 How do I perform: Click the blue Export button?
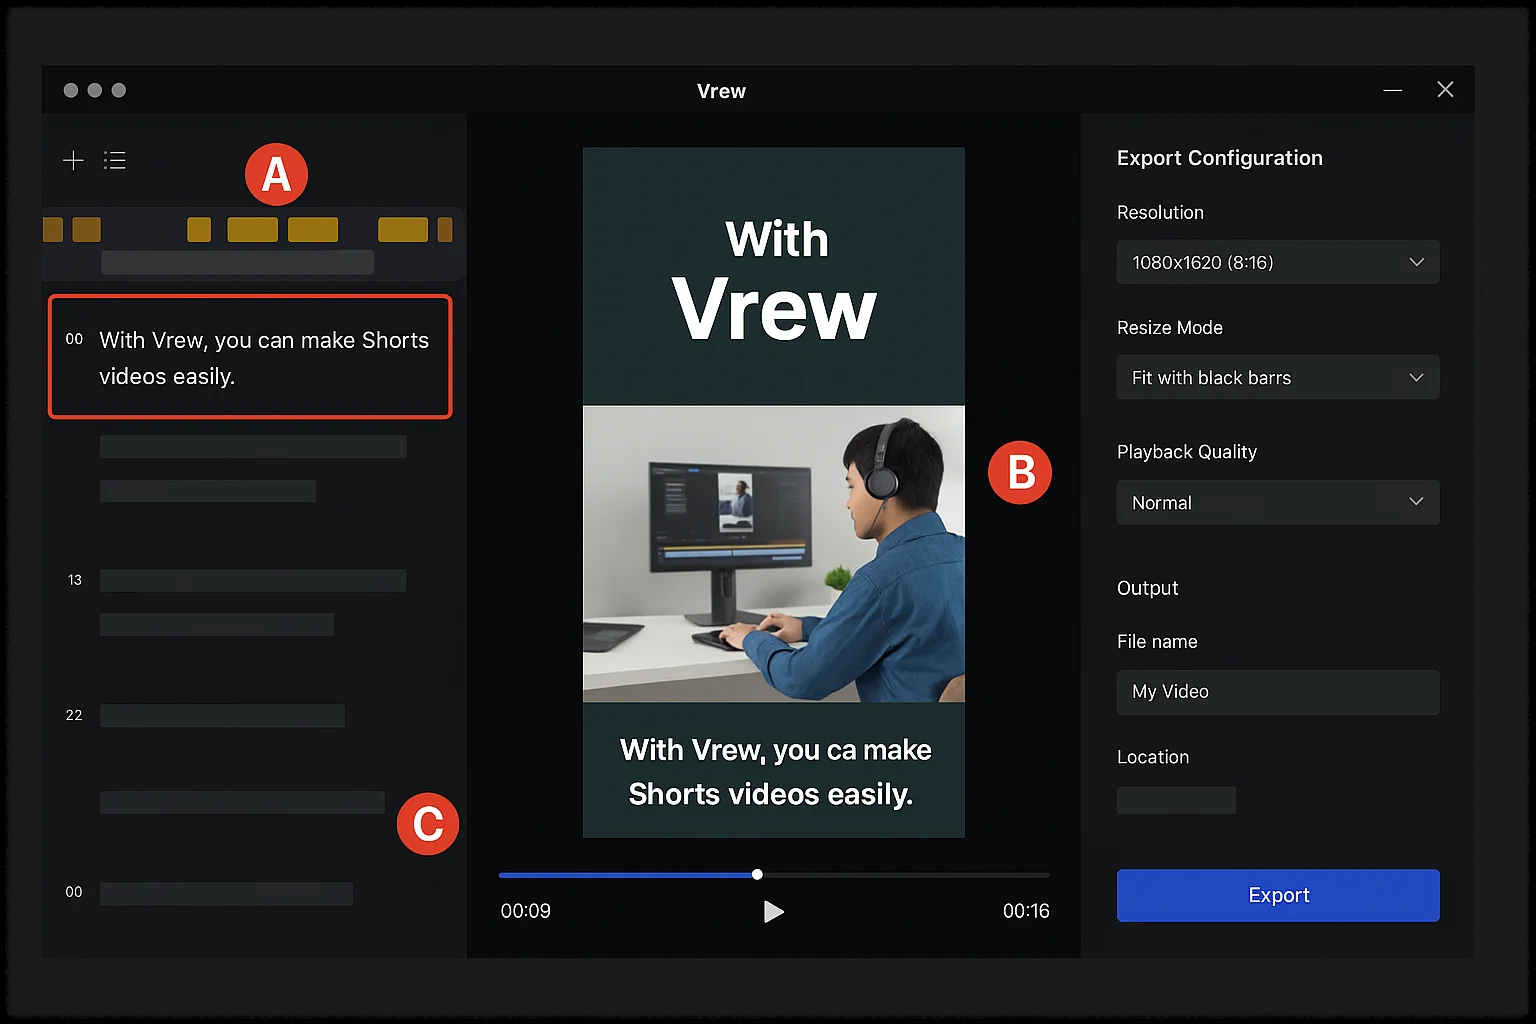click(x=1278, y=895)
